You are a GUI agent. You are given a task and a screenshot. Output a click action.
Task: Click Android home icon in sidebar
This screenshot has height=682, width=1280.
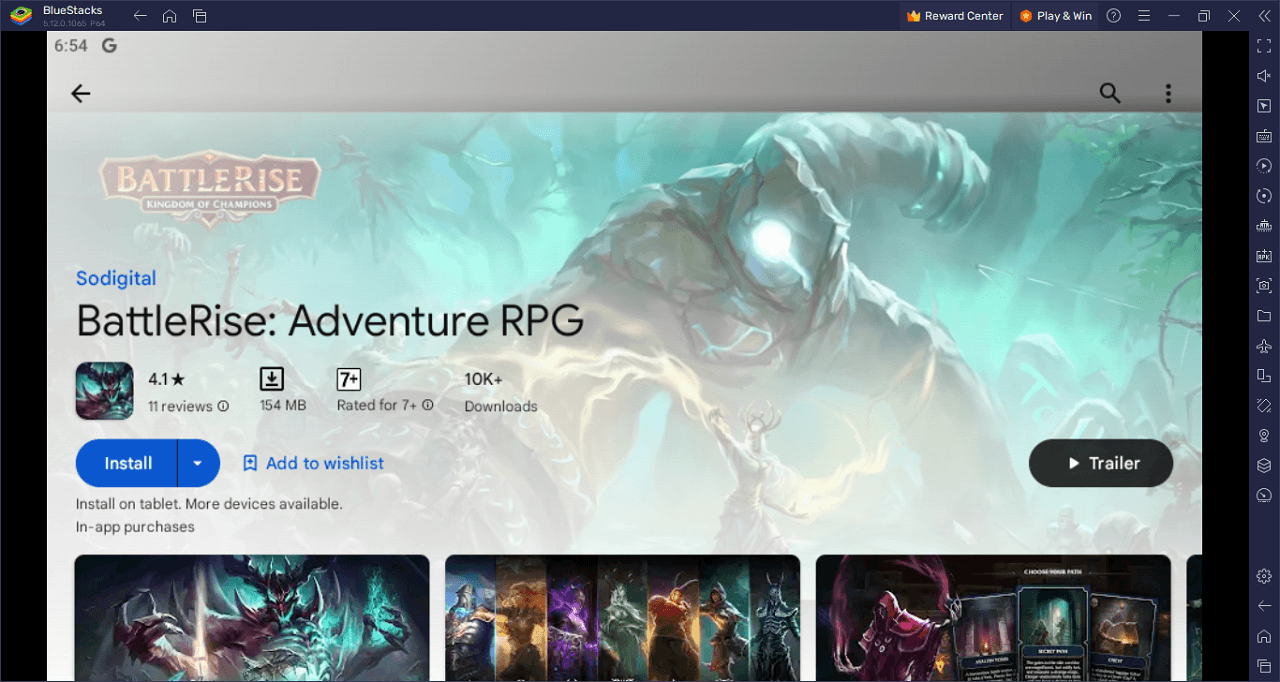[1264, 636]
